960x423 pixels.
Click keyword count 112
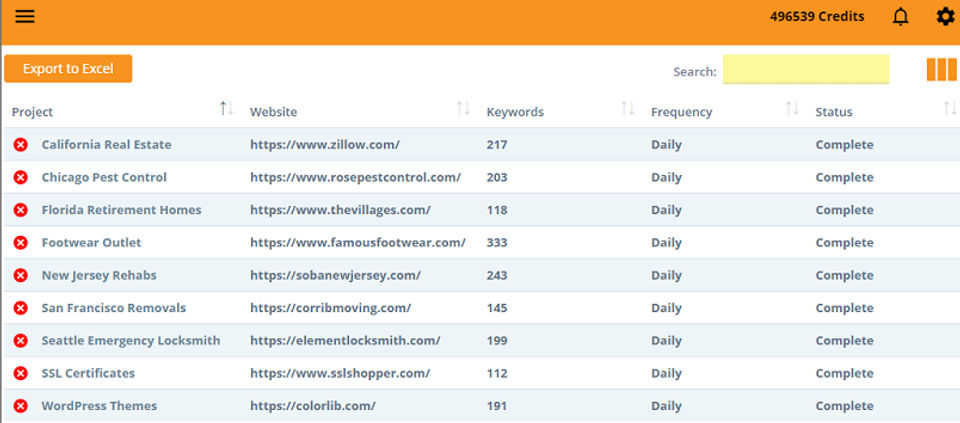point(497,373)
